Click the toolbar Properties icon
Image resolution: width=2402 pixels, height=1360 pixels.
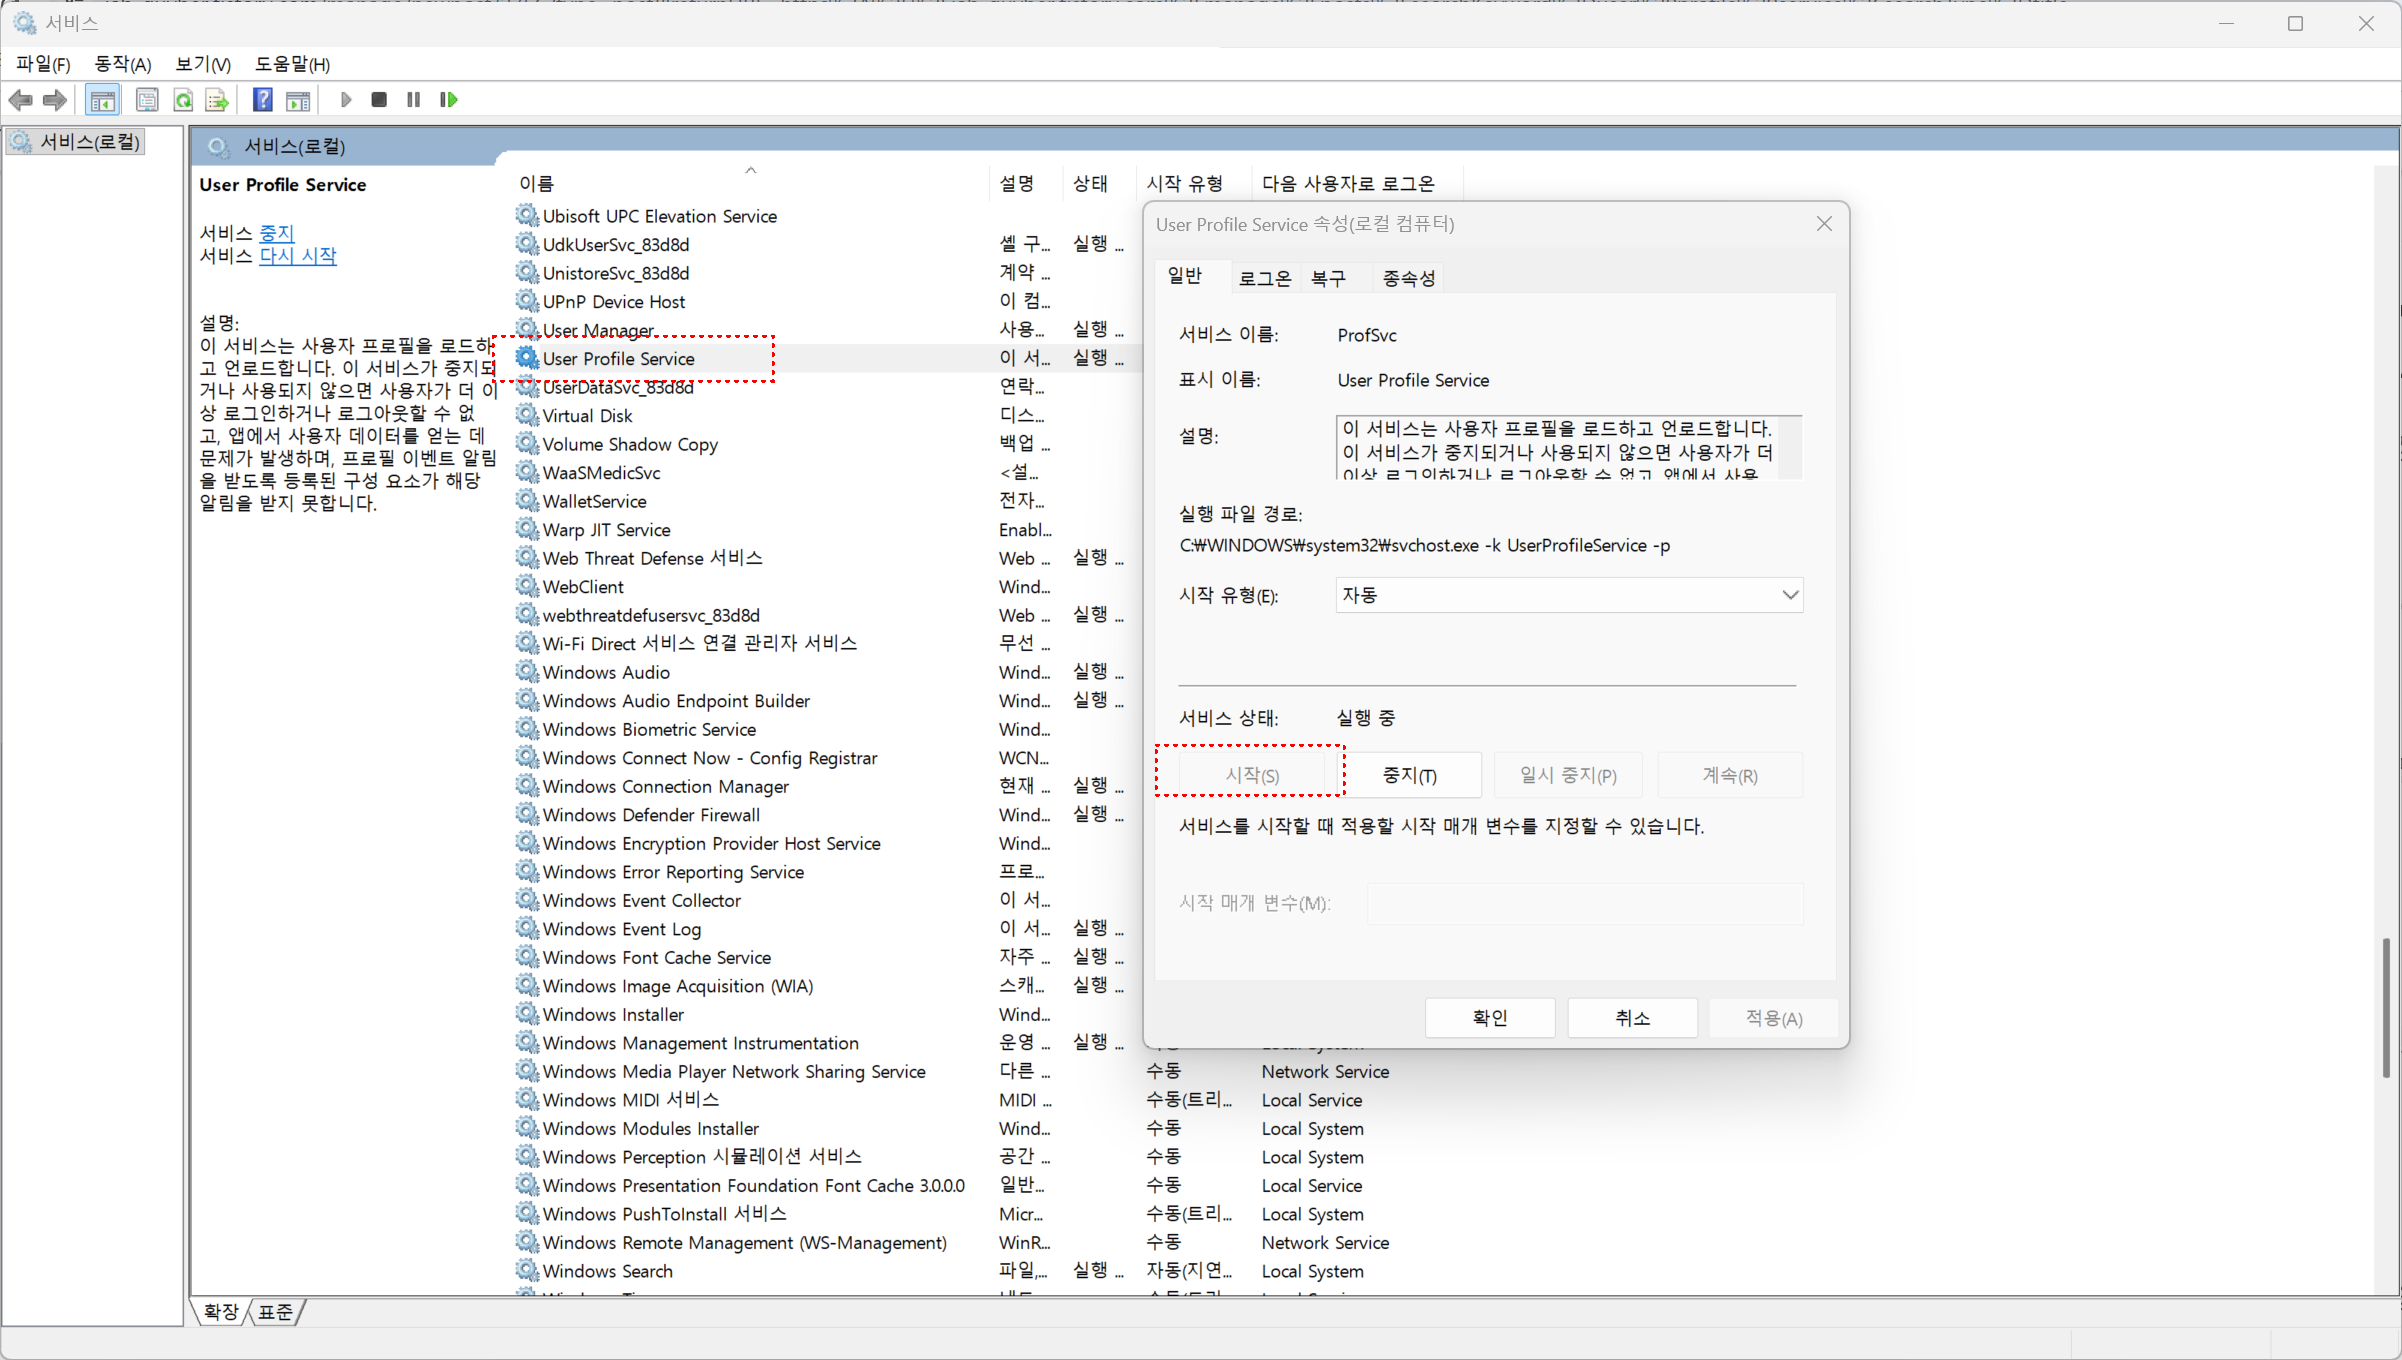[147, 100]
